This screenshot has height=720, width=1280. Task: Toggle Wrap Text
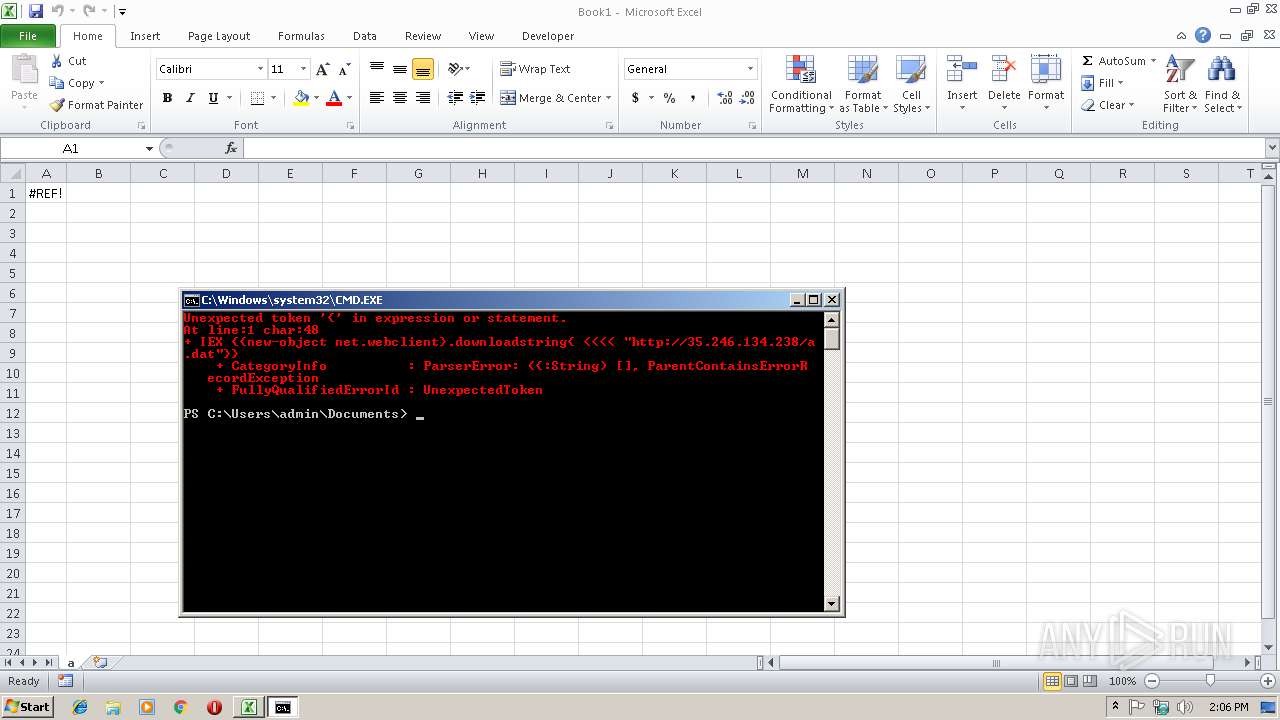point(536,69)
